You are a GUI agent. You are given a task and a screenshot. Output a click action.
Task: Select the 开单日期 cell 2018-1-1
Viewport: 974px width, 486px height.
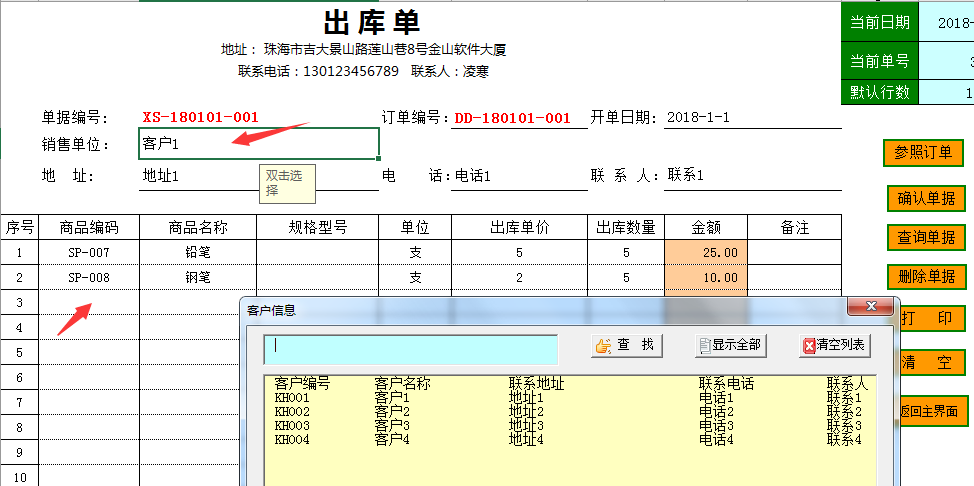pos(753,117)
